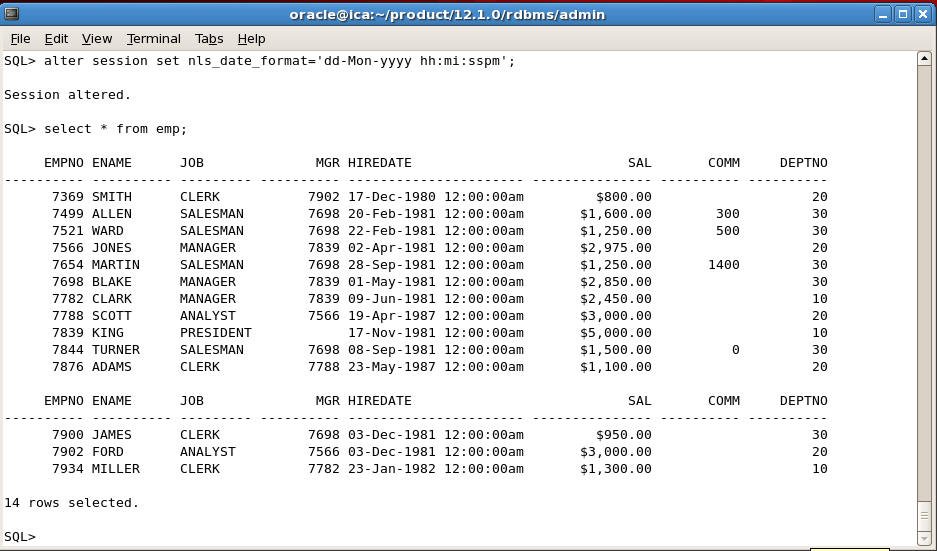Click the salary $800.00
The width and height of the screenshot is (937, 551).
coord(624,197)
